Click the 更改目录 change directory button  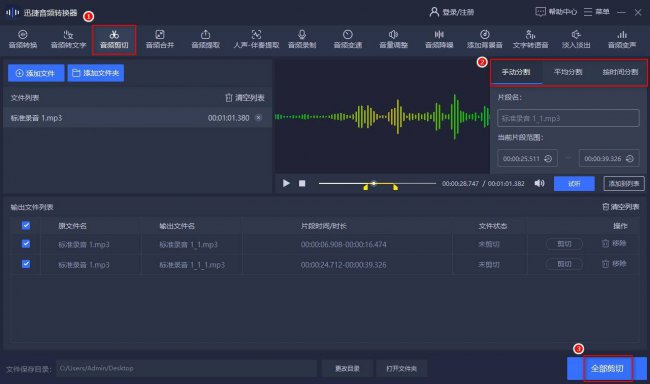(x=347, y=368)
